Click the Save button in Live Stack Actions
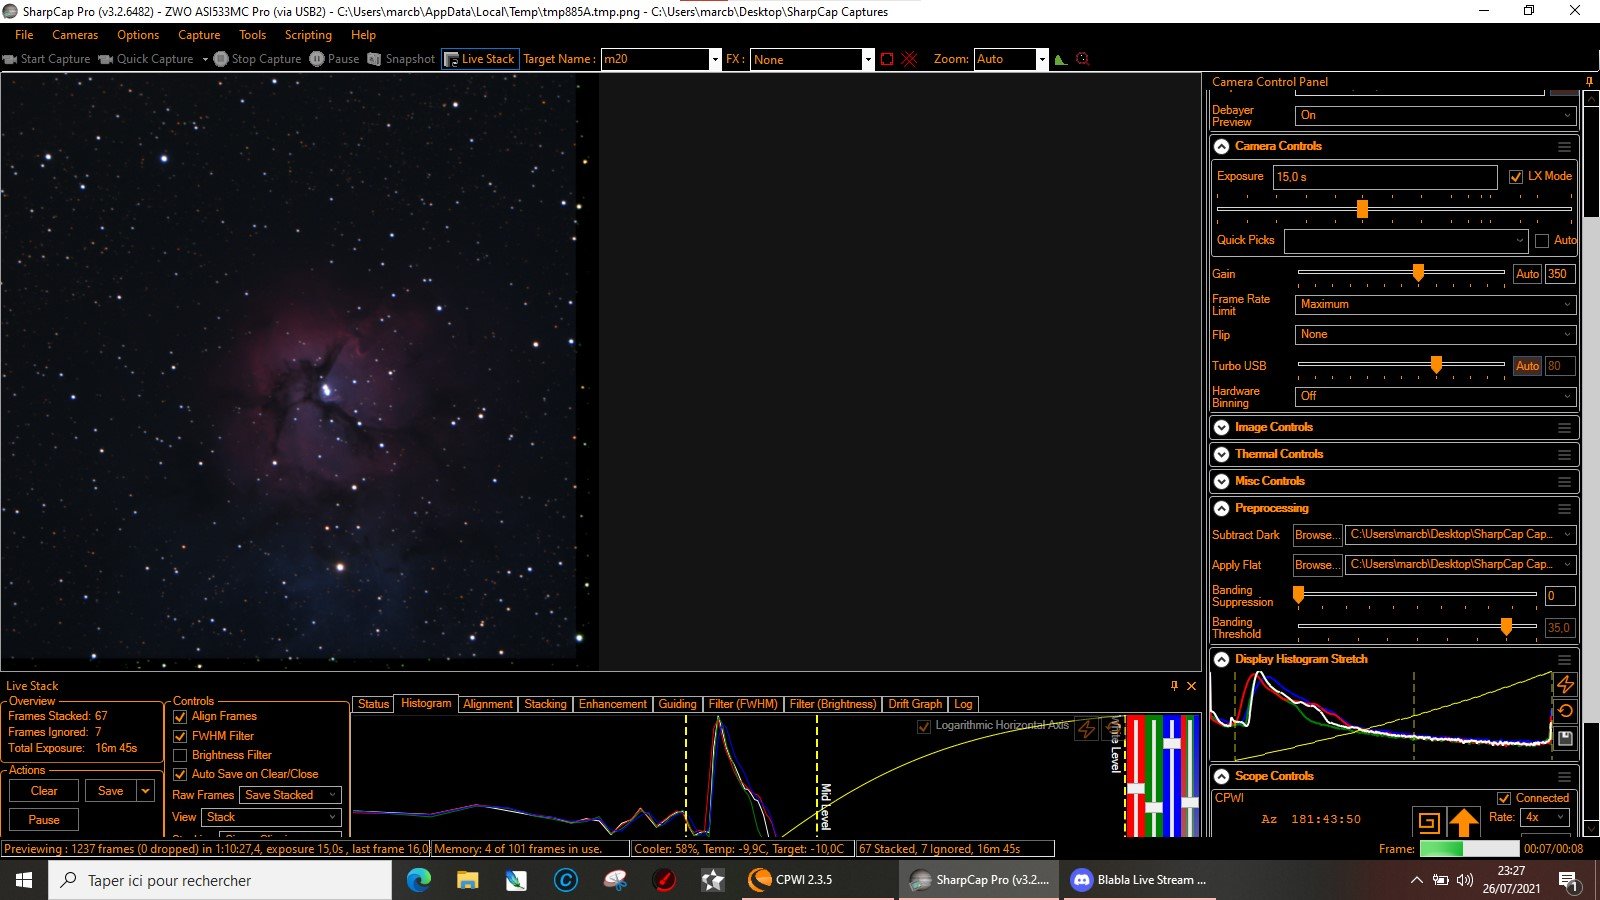The image size is (1600, 900). 111,791
